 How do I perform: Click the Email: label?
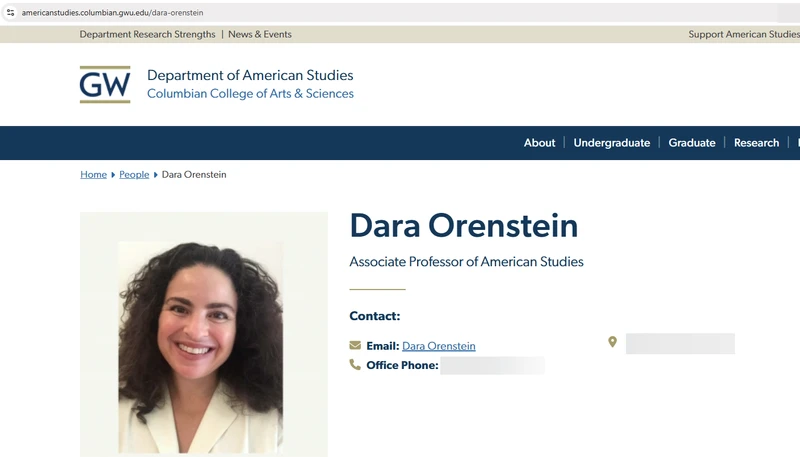click(x=383, y=346)
